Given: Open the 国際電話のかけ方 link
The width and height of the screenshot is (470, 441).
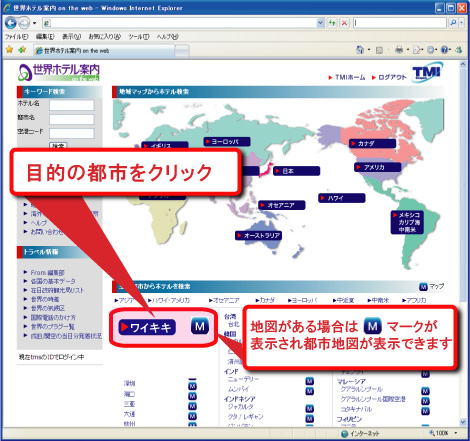Looking at the screenshot, I should pyautogui.click(x=53, y=317).
